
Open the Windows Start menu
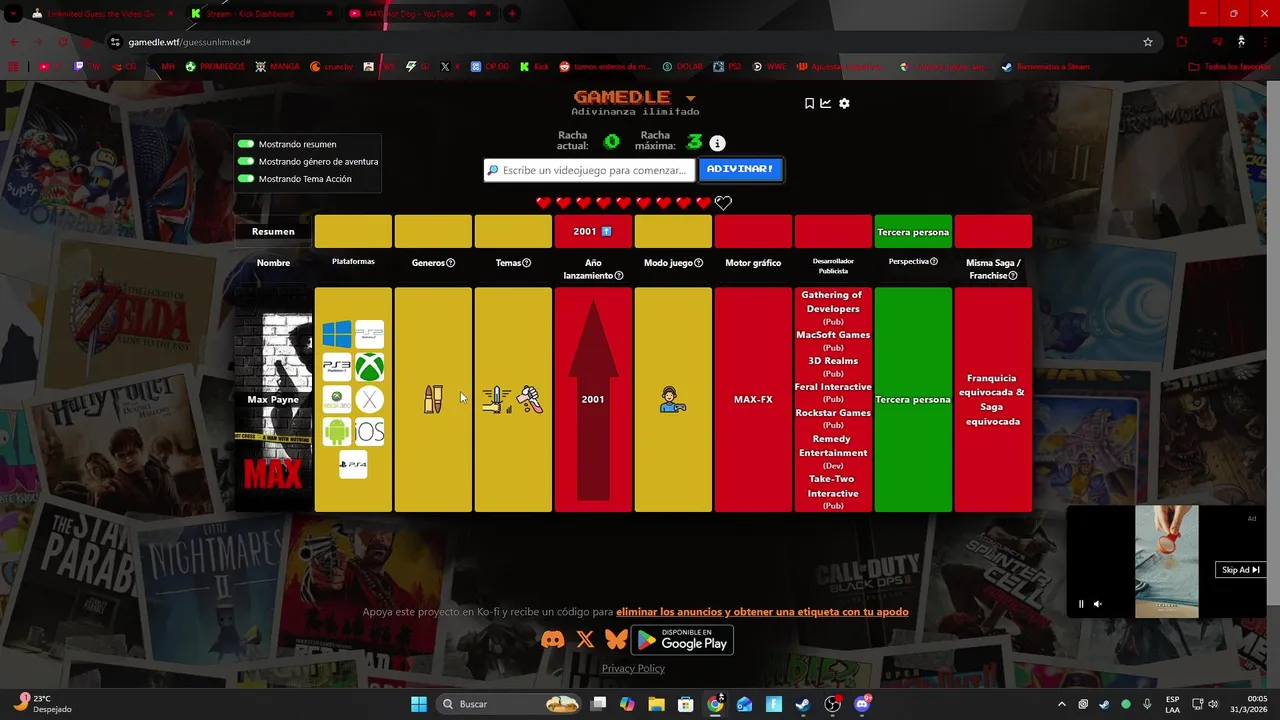(419, 704)
